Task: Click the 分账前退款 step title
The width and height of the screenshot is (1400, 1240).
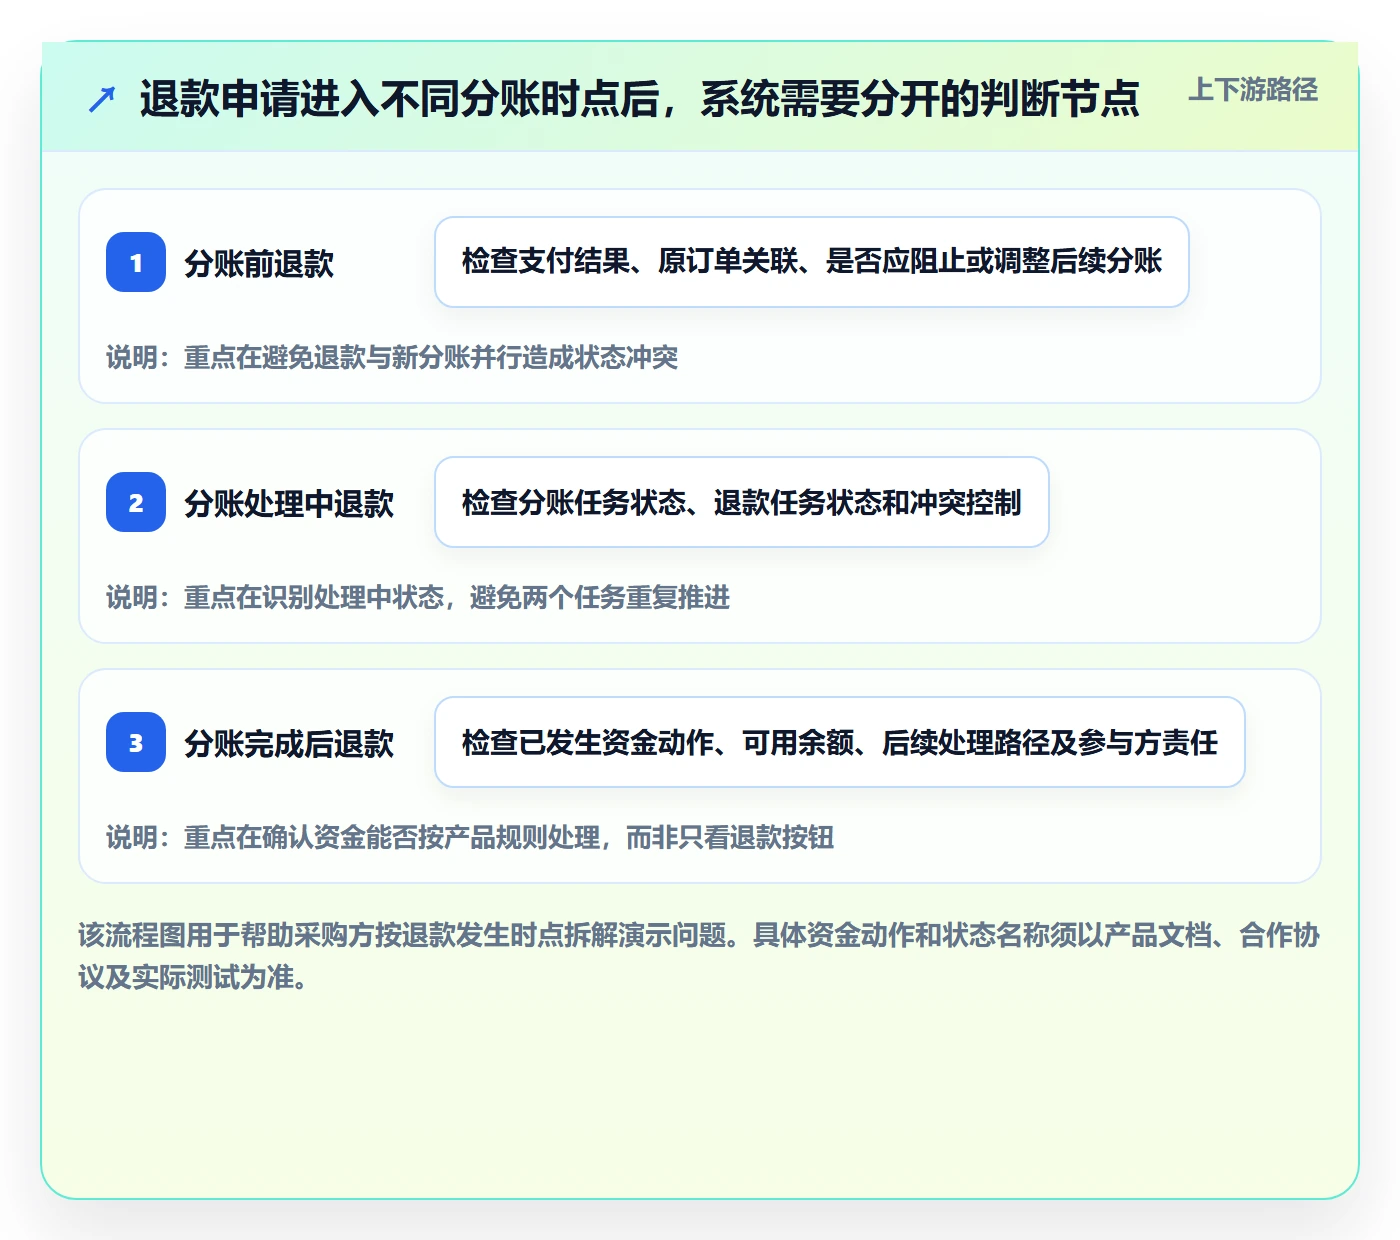Action: (259, 263)
